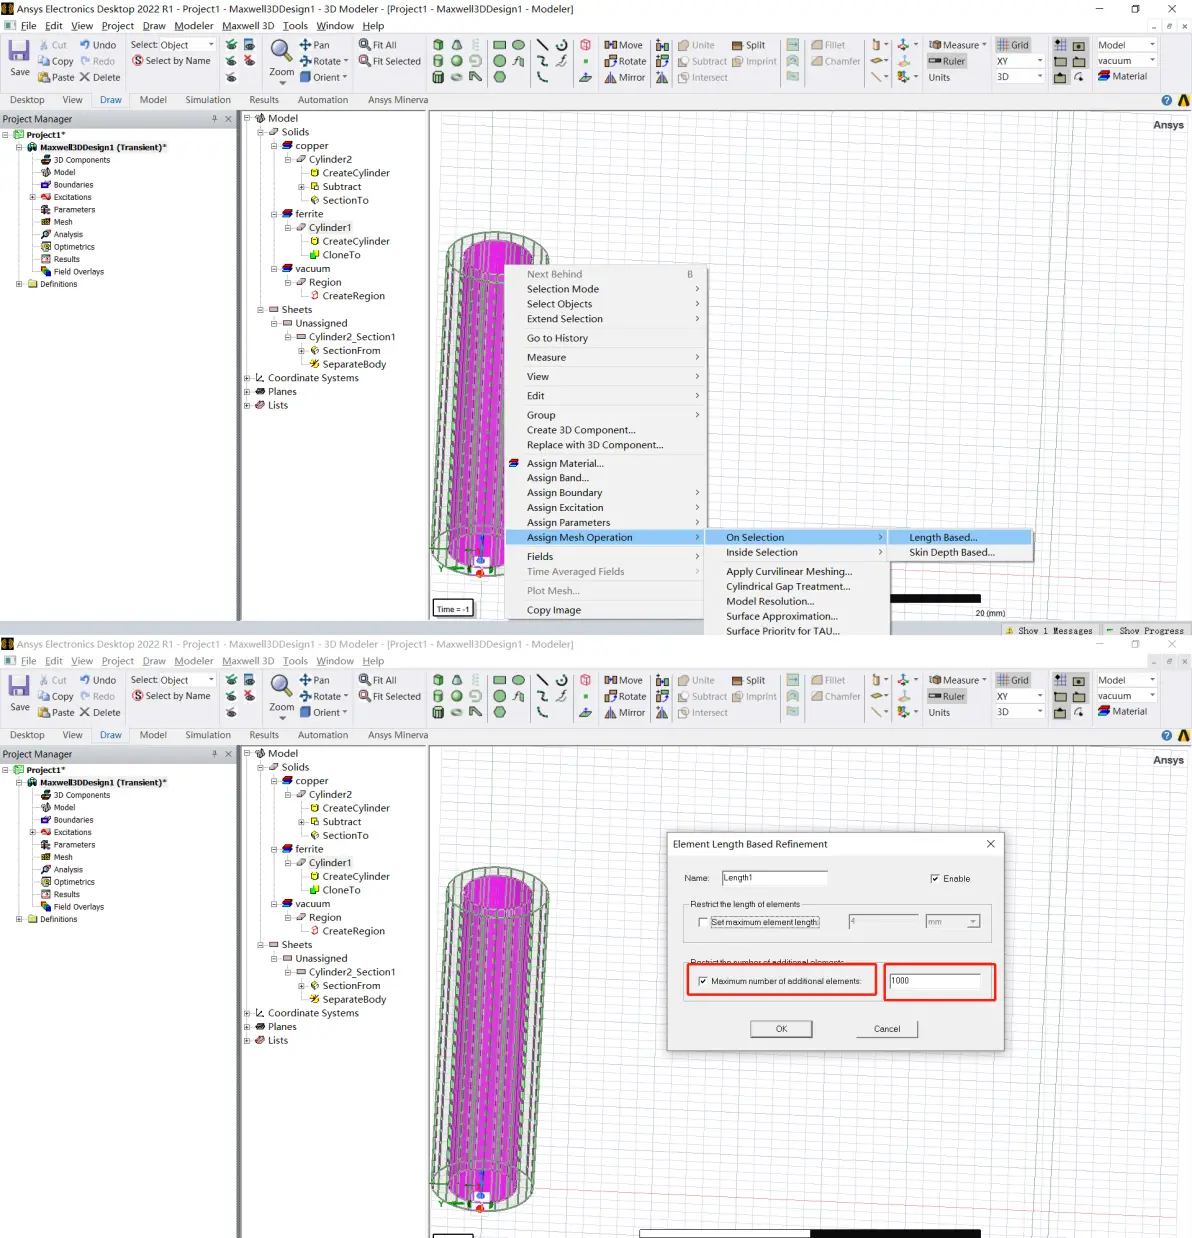Select Field Overlays in context-menu window Project Manager
Image resolution: width=1192 pixels, height=1238 pixels.
pyautogui.click(x=78, y=272)
